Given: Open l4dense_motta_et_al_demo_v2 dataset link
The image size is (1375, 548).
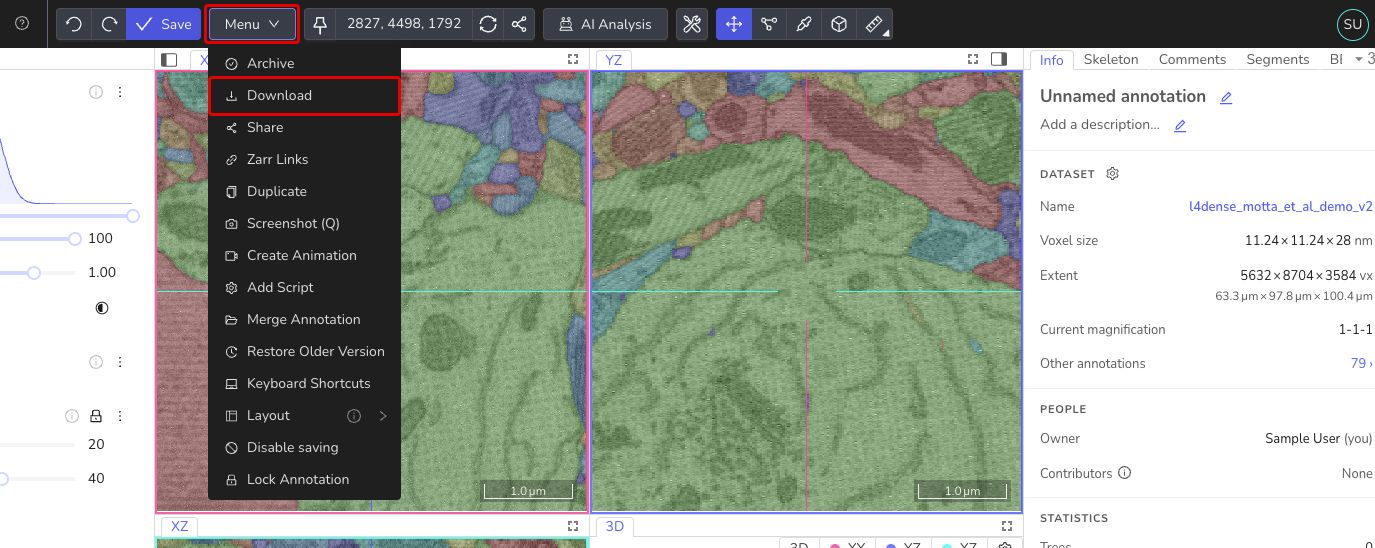Looking at the screenshot, I should [1280, 206].
